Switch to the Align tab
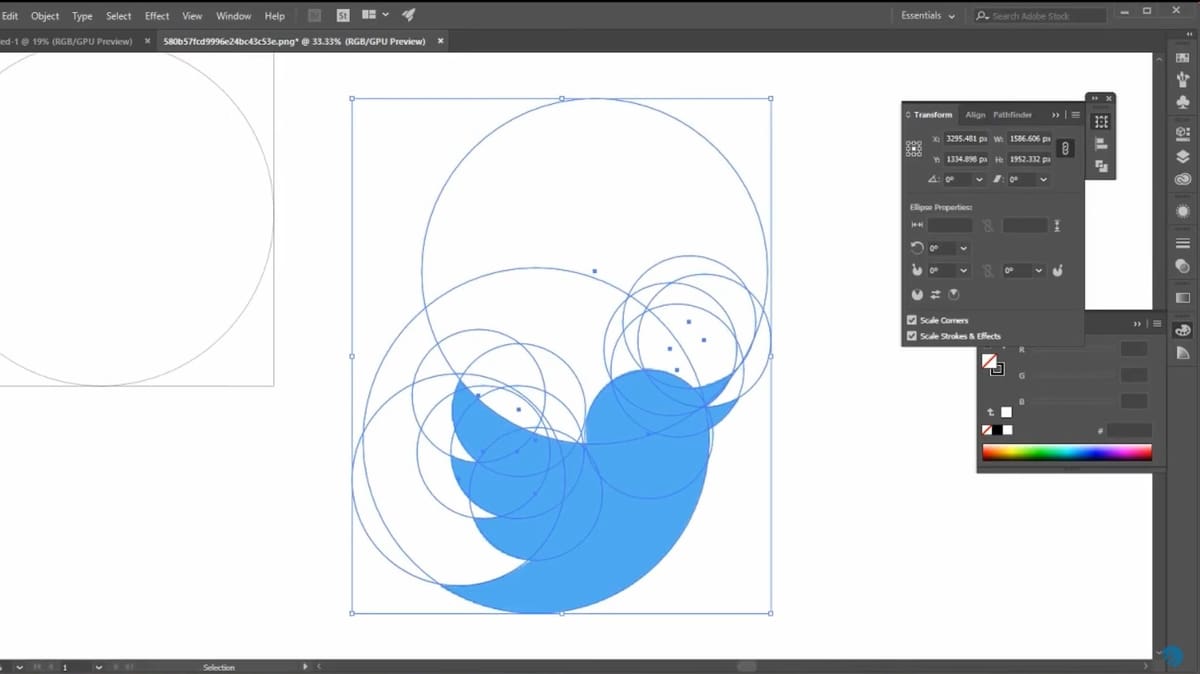Screen dimensions: 1200x674 [x=975, y=115]
